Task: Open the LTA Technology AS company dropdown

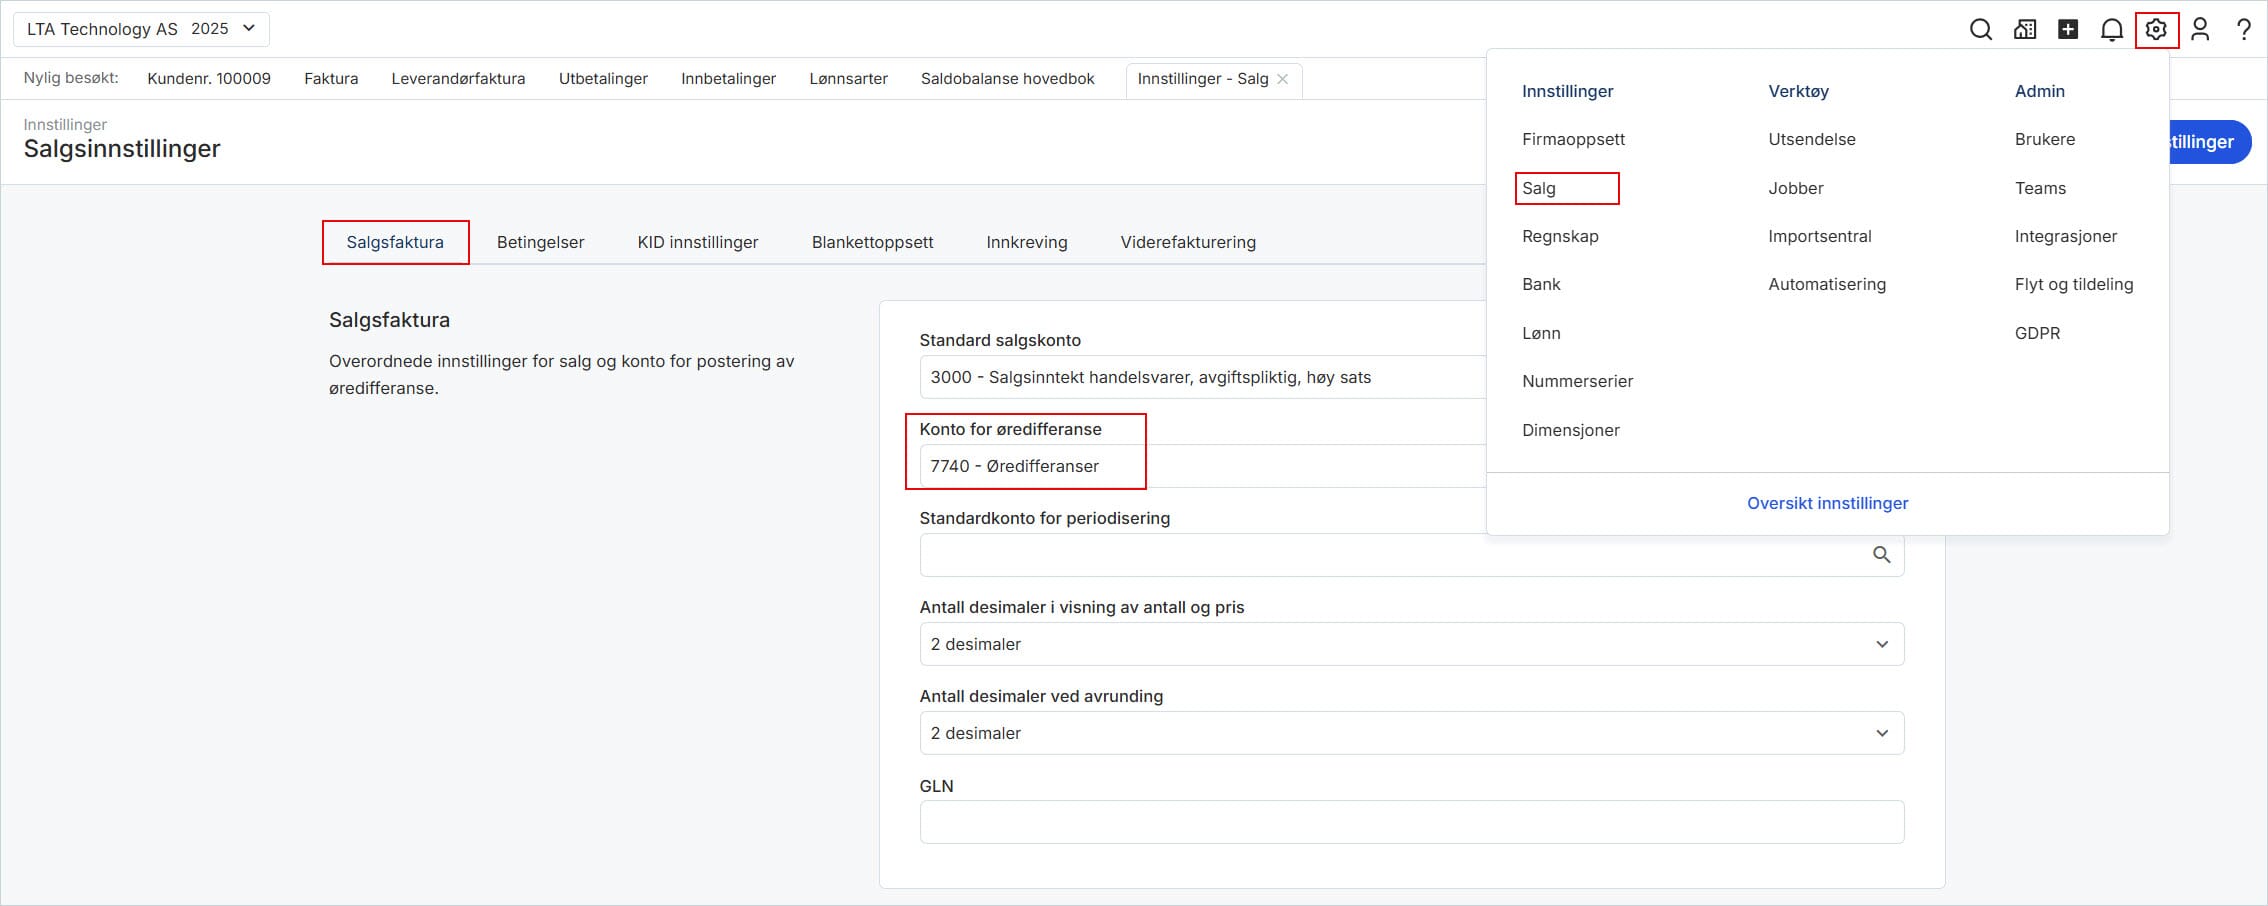Action: [141, 29]
